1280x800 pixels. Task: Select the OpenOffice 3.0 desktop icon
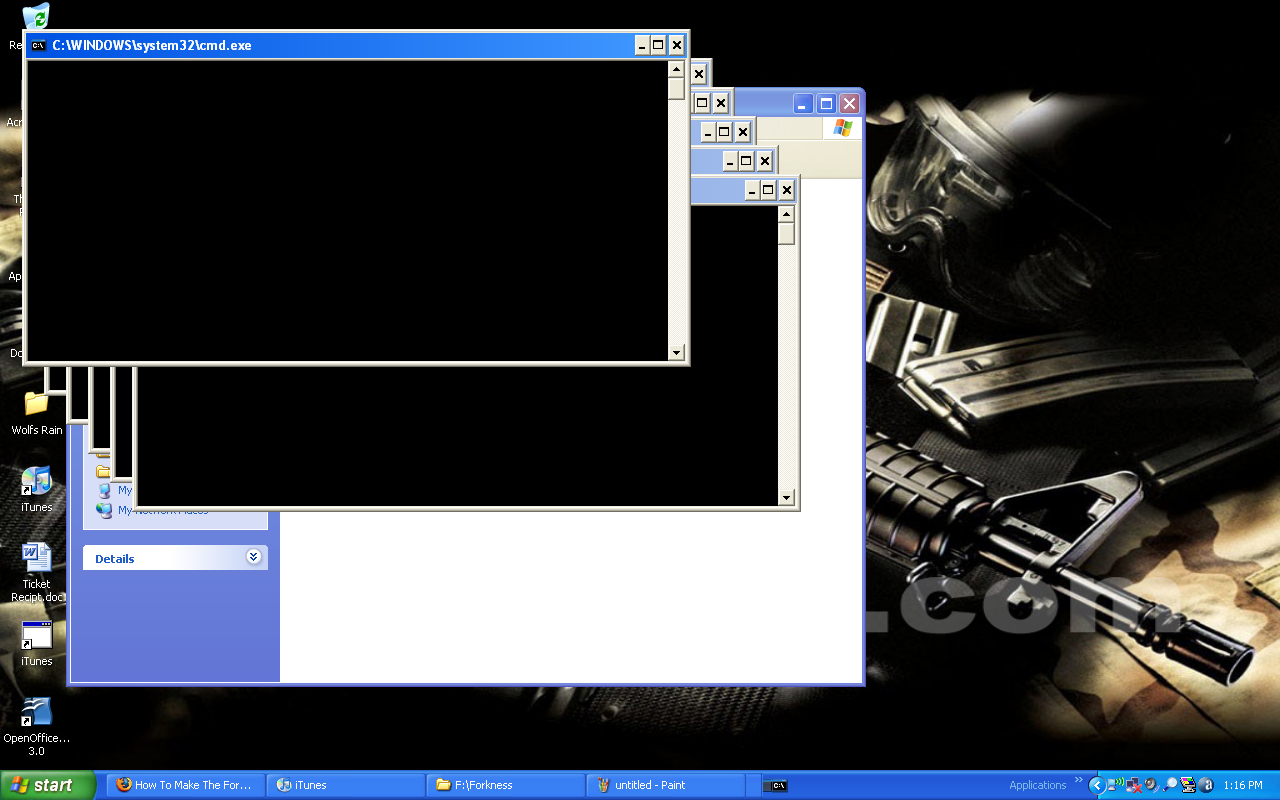click(x=36, y=712)
